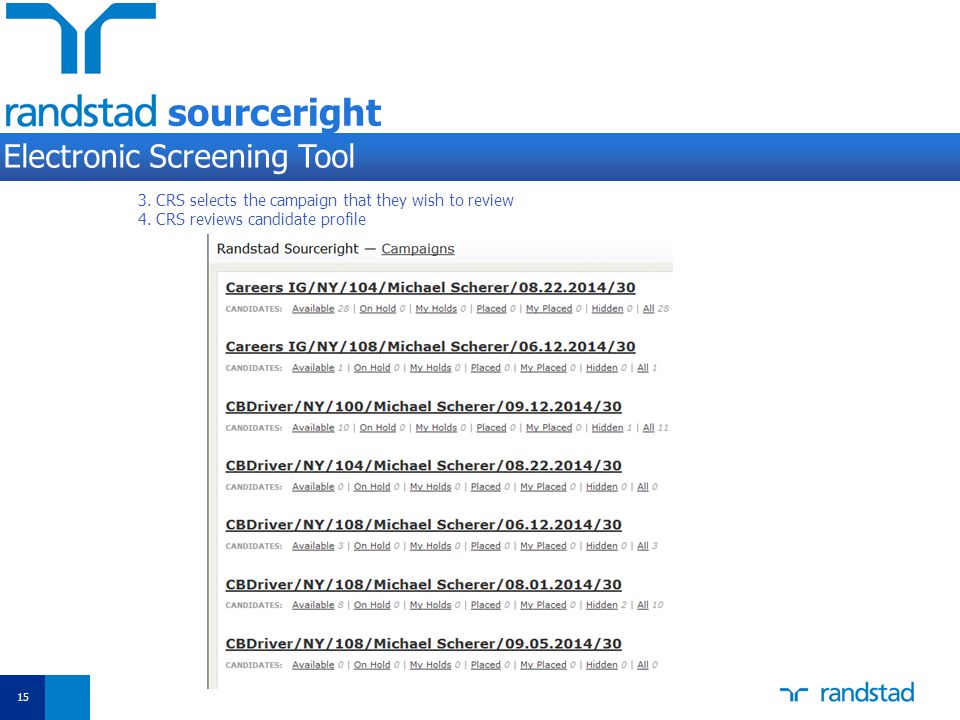Show My Placed for CBDriver/NY/108 08.01.2014

pos(543,605)
